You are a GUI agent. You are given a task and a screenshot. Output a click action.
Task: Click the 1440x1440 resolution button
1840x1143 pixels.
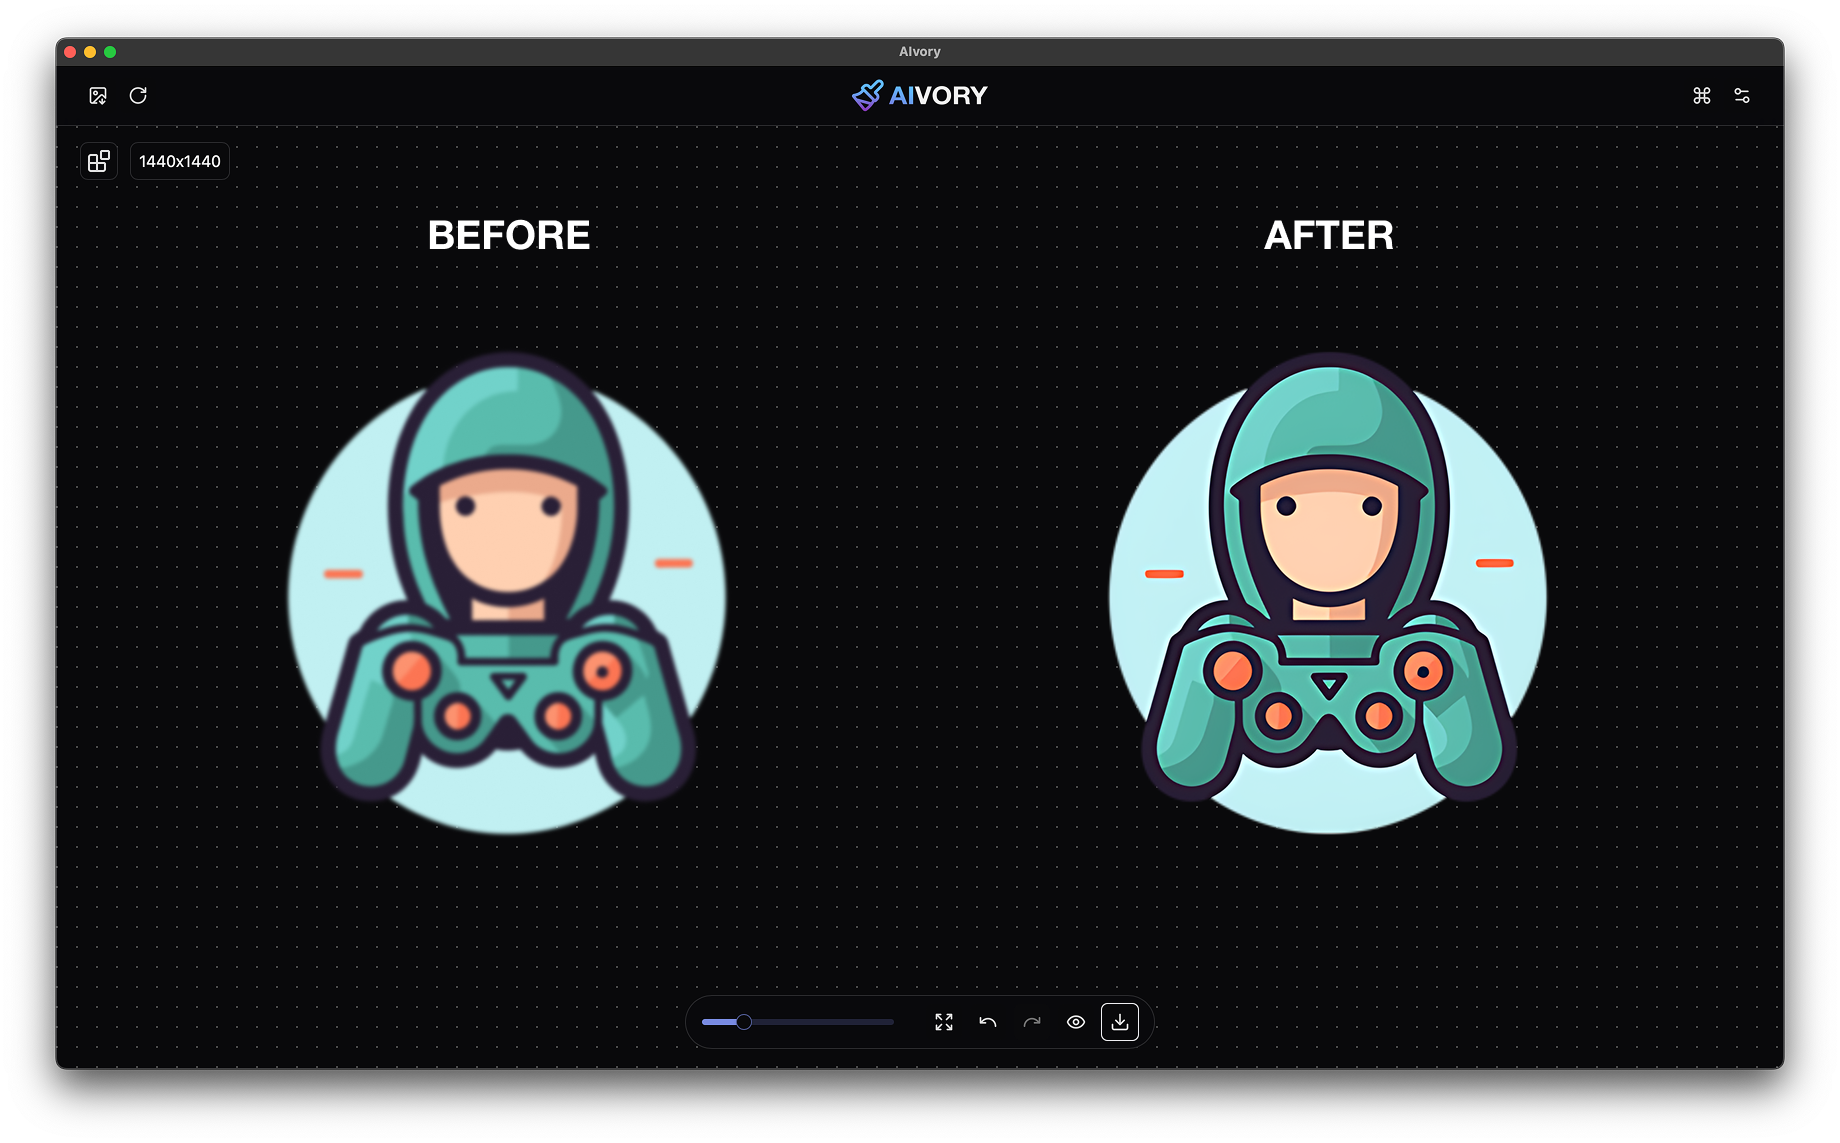coord(180,161)
